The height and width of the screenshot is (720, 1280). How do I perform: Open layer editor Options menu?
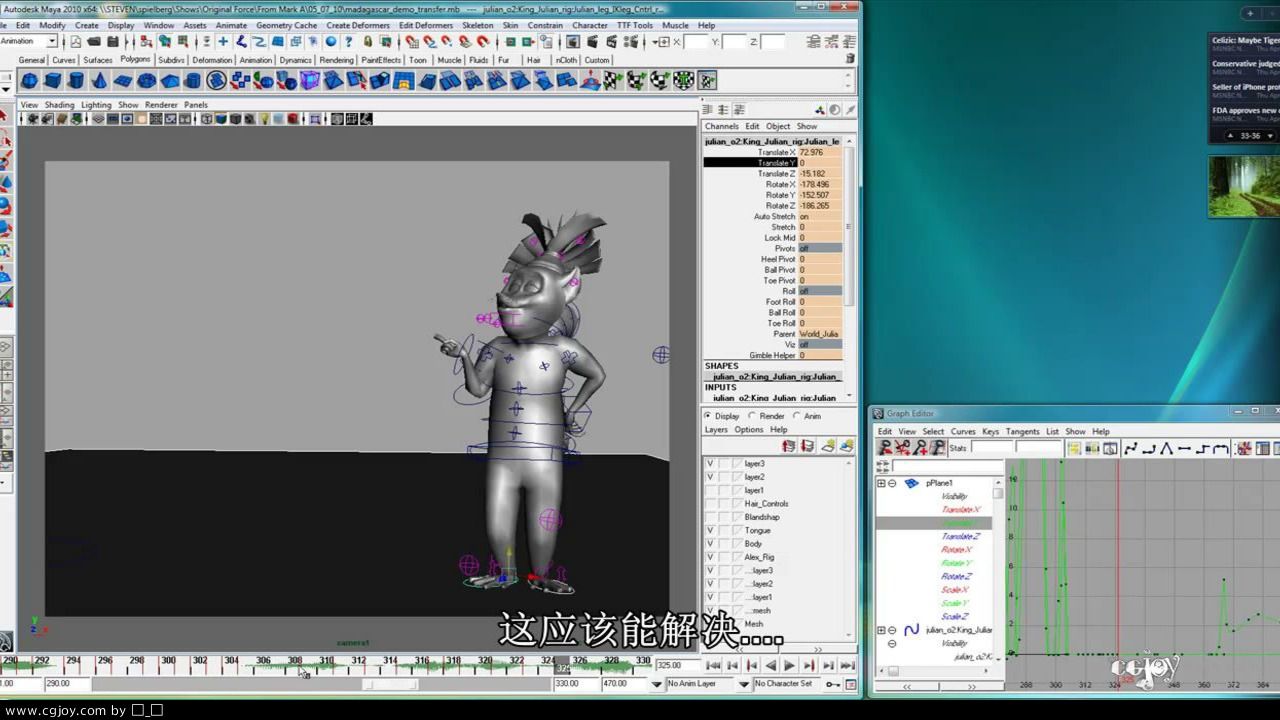[x=749, y=430]
